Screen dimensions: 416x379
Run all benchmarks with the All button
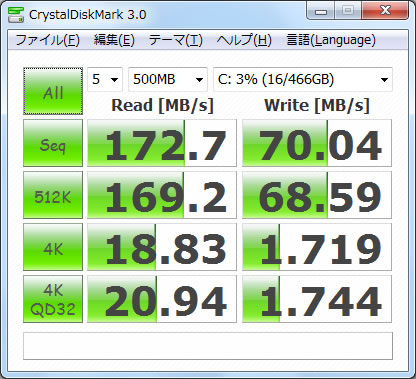tap(53, 91)
